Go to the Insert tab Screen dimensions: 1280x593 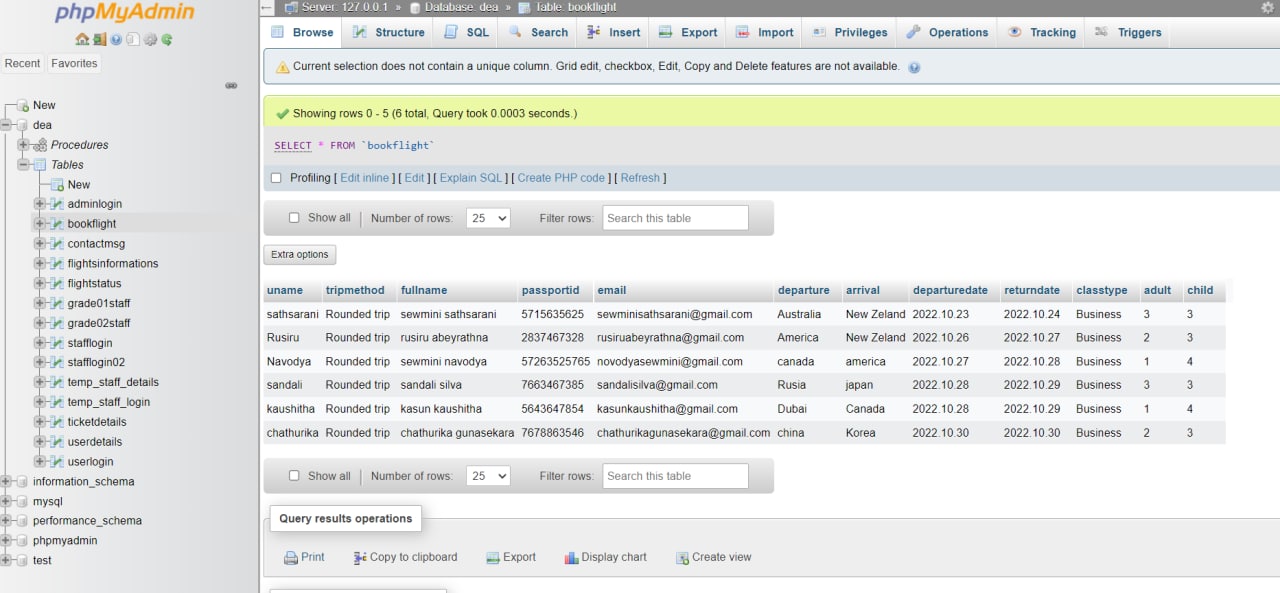point(614,32)
